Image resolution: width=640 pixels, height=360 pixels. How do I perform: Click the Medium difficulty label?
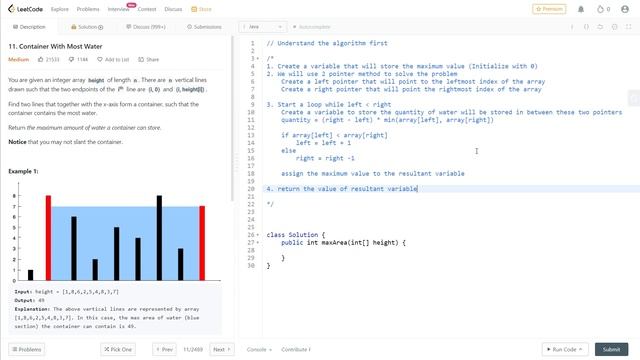(18, 60)
